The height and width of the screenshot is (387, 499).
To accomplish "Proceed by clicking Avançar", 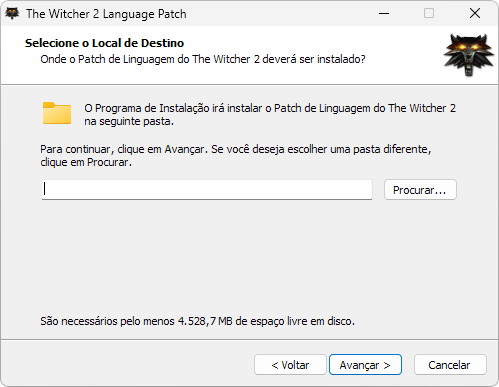I will [365, 365].
